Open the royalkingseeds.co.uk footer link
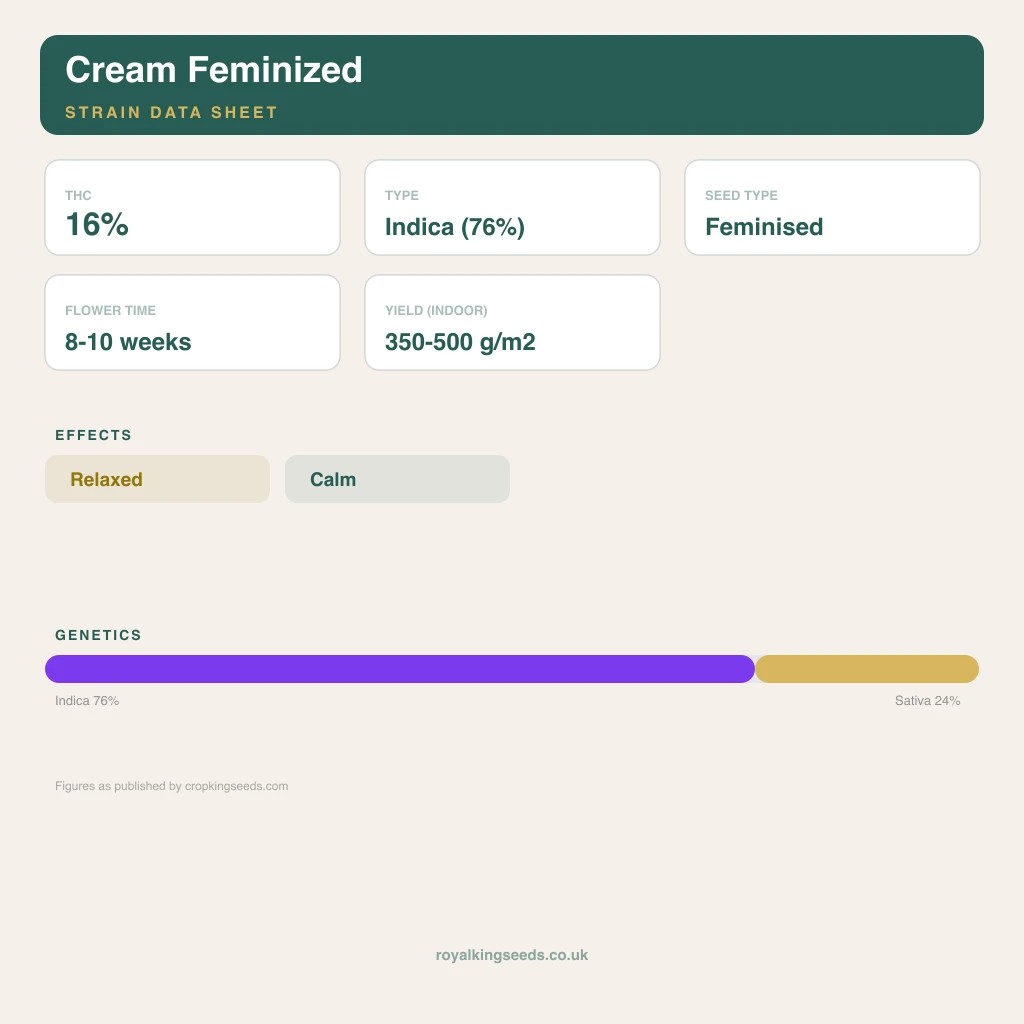The image size is (1024, 1024). 512,955
